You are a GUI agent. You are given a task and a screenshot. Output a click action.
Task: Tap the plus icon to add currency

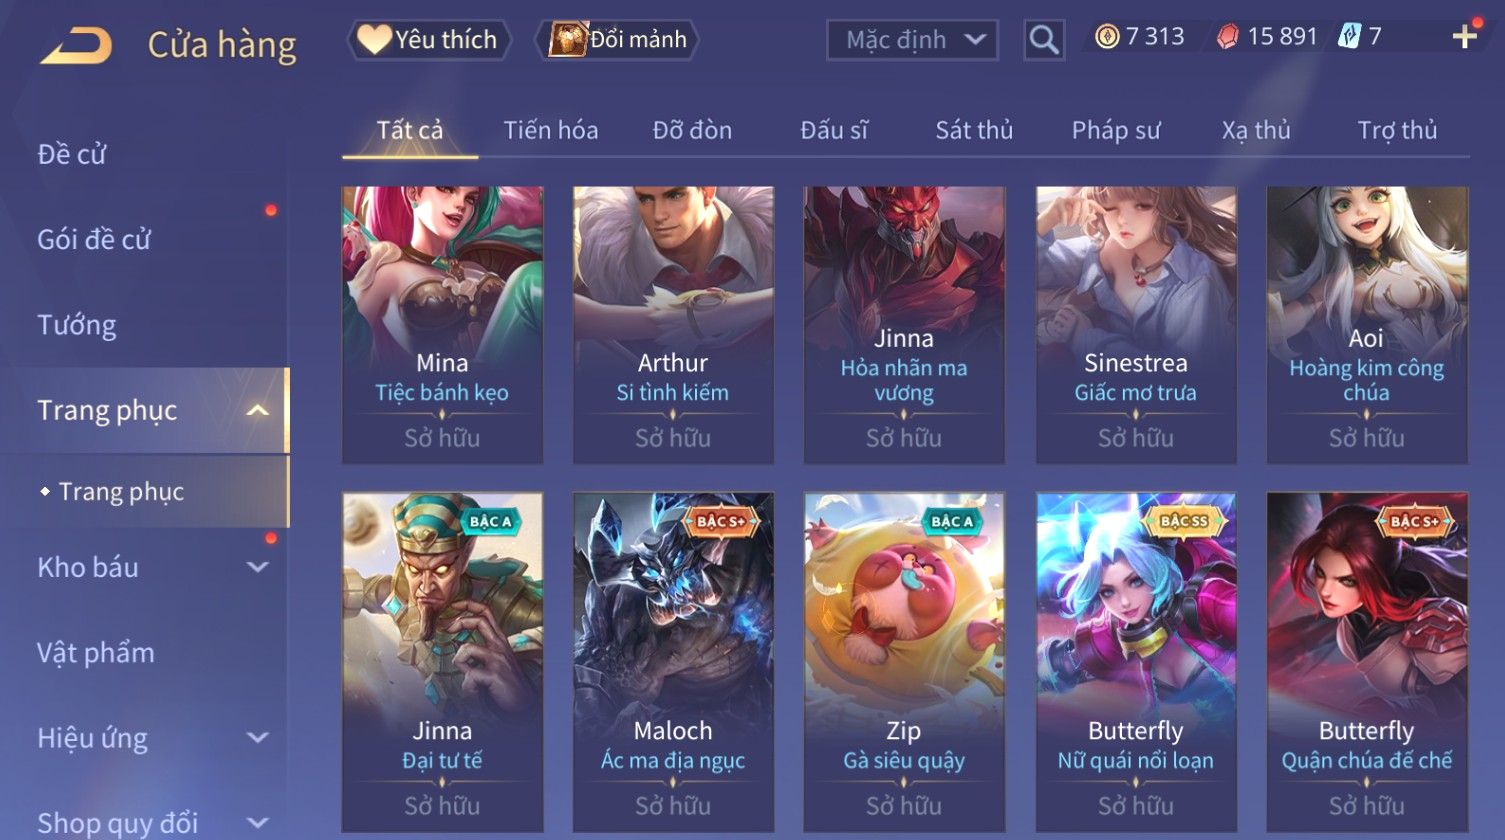[1465, 37]
